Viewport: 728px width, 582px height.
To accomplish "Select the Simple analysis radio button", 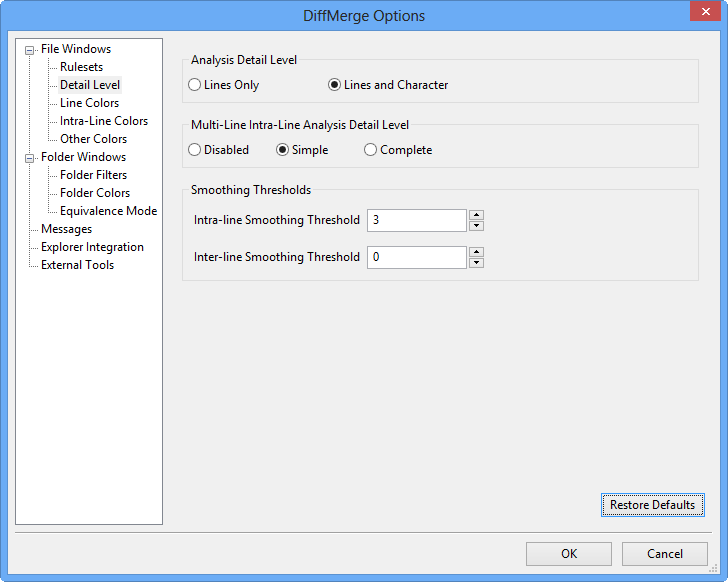I will 283,150.
